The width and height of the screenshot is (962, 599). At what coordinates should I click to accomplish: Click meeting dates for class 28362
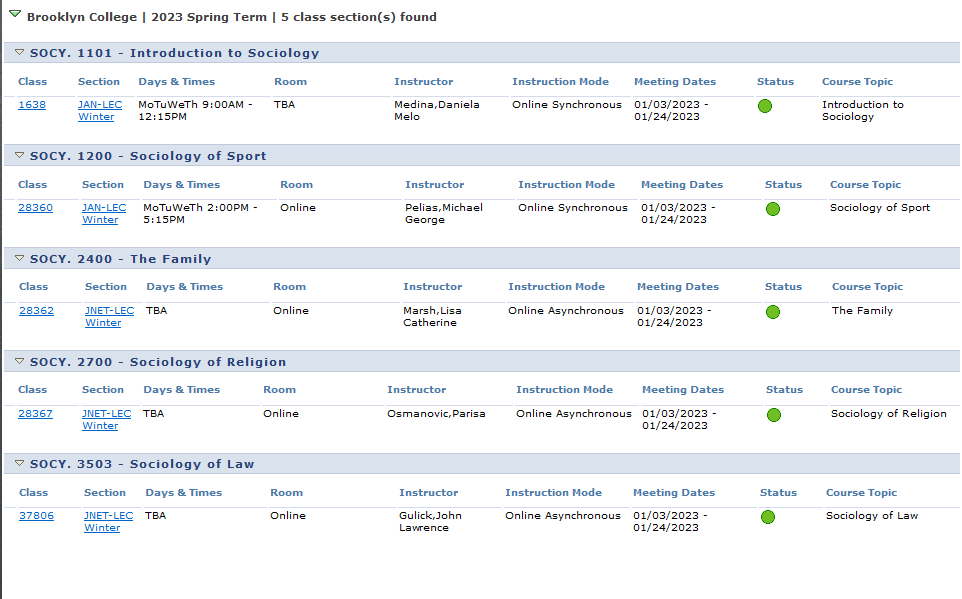click(x=674, y=317)
